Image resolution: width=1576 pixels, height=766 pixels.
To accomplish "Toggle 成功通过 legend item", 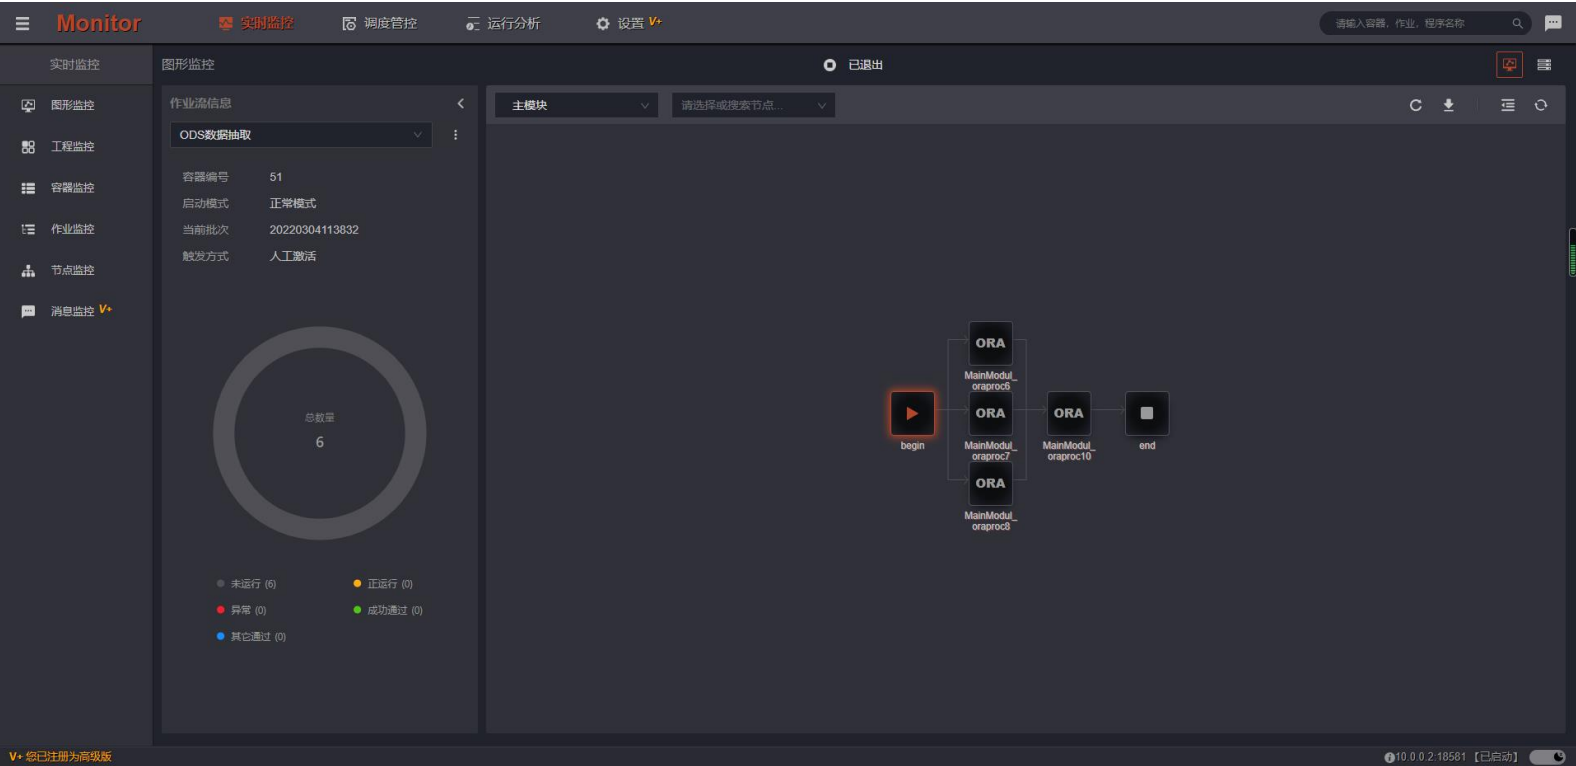I will [x=388, y=610].
